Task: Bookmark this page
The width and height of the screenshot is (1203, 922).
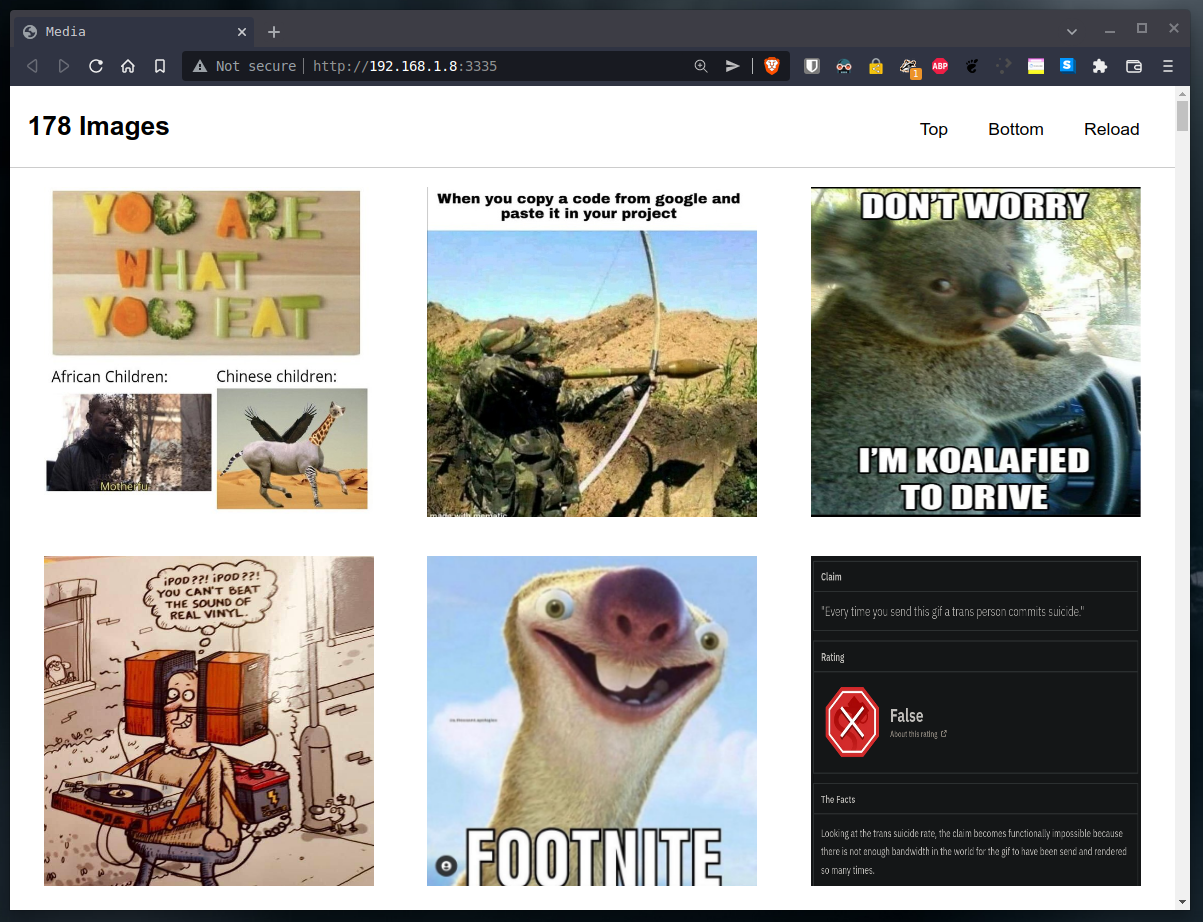Action: [x=160, y=66]
